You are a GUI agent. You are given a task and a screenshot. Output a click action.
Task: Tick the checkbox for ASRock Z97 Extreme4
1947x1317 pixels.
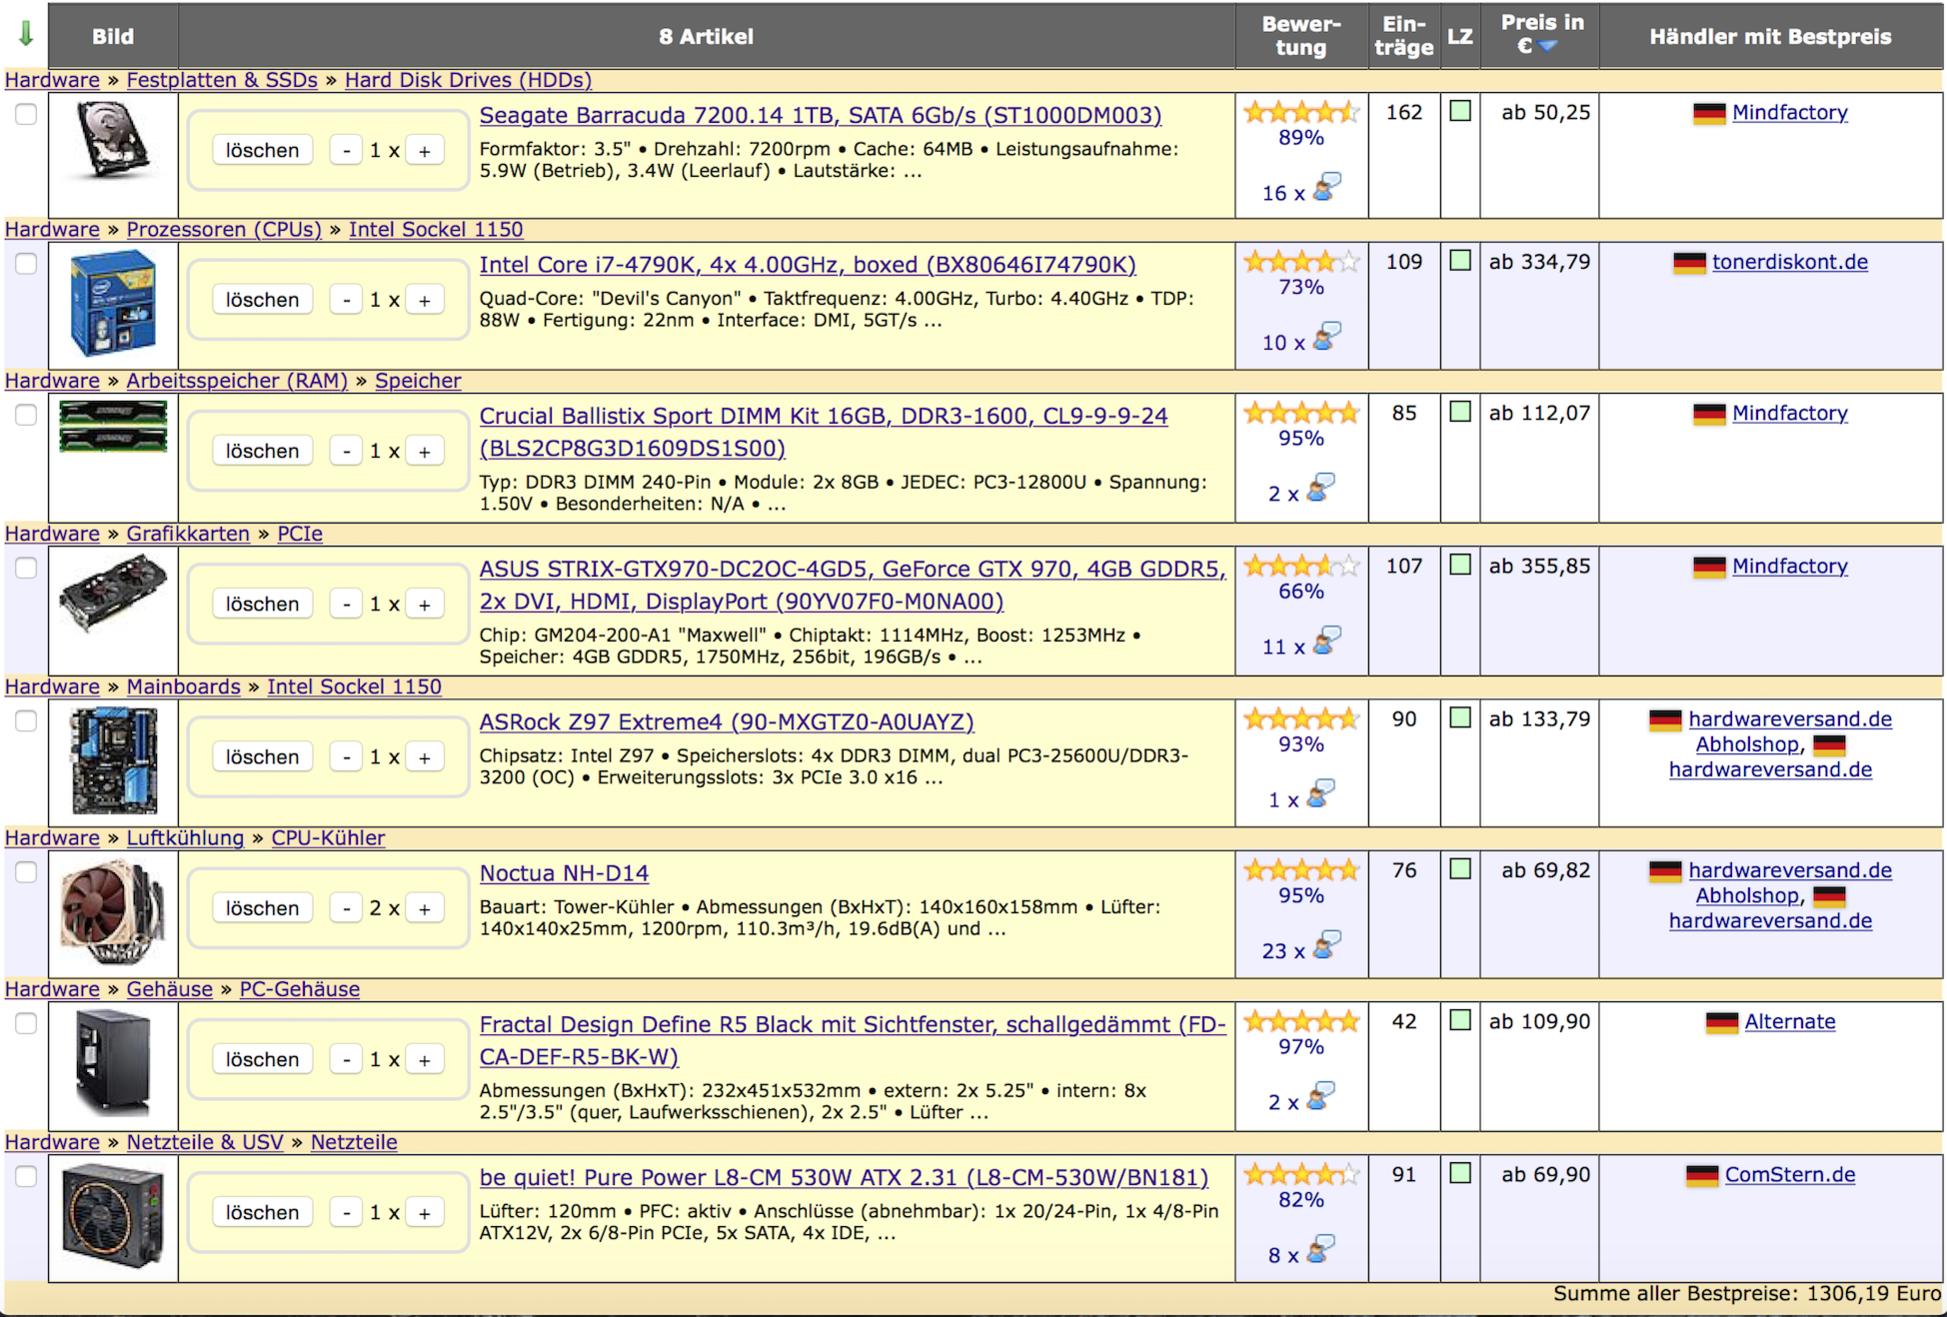(26, 721)
